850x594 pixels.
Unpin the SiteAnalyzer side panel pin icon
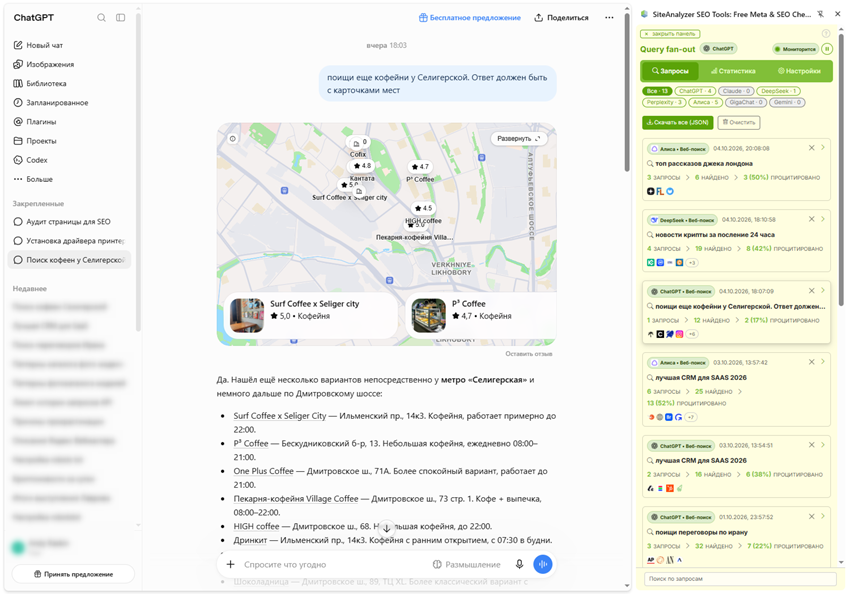pos(820,14)
